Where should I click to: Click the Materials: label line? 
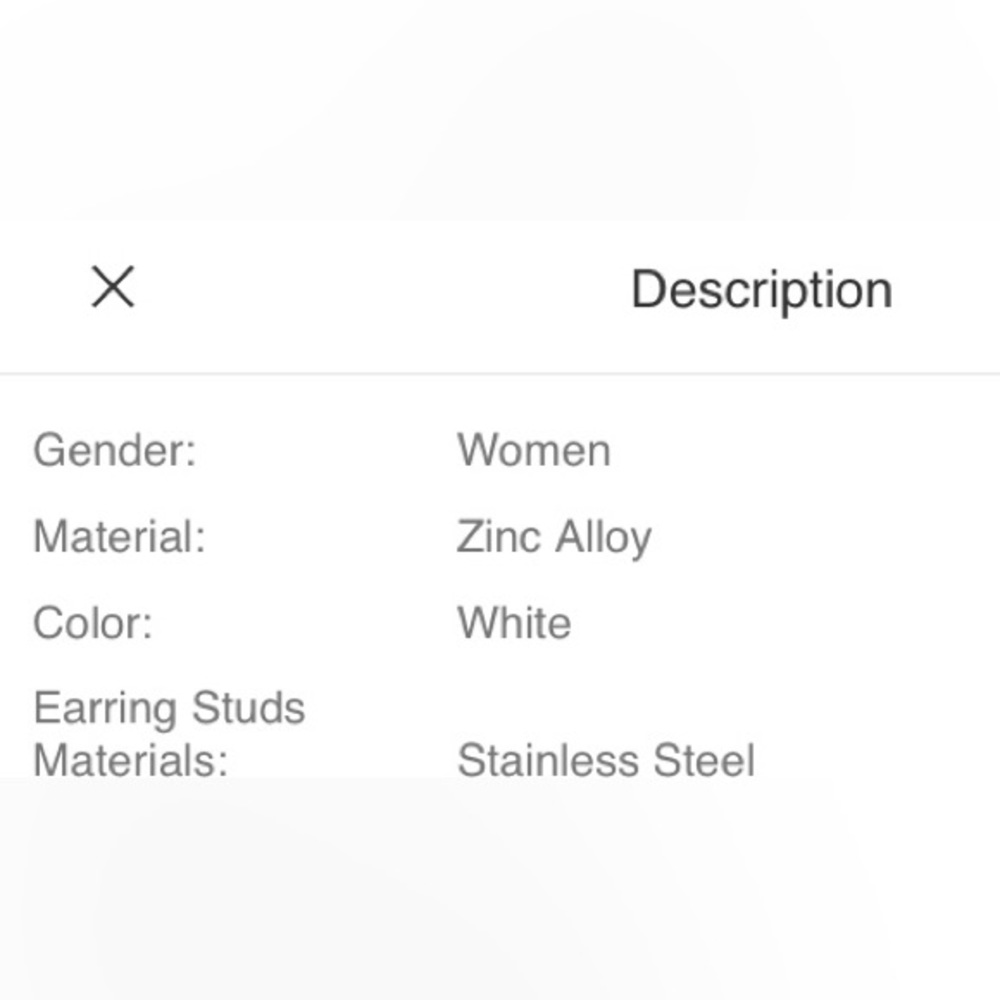coord(131,760)
